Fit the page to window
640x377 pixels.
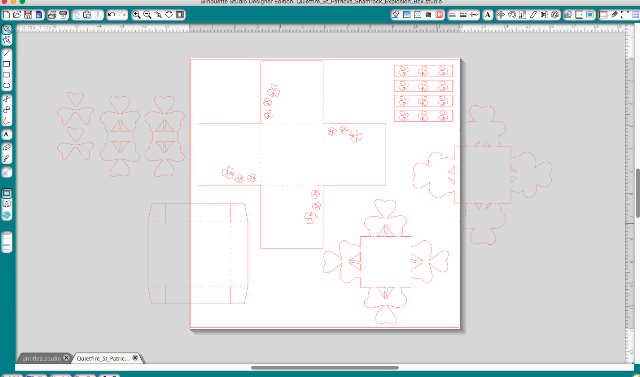180,15
